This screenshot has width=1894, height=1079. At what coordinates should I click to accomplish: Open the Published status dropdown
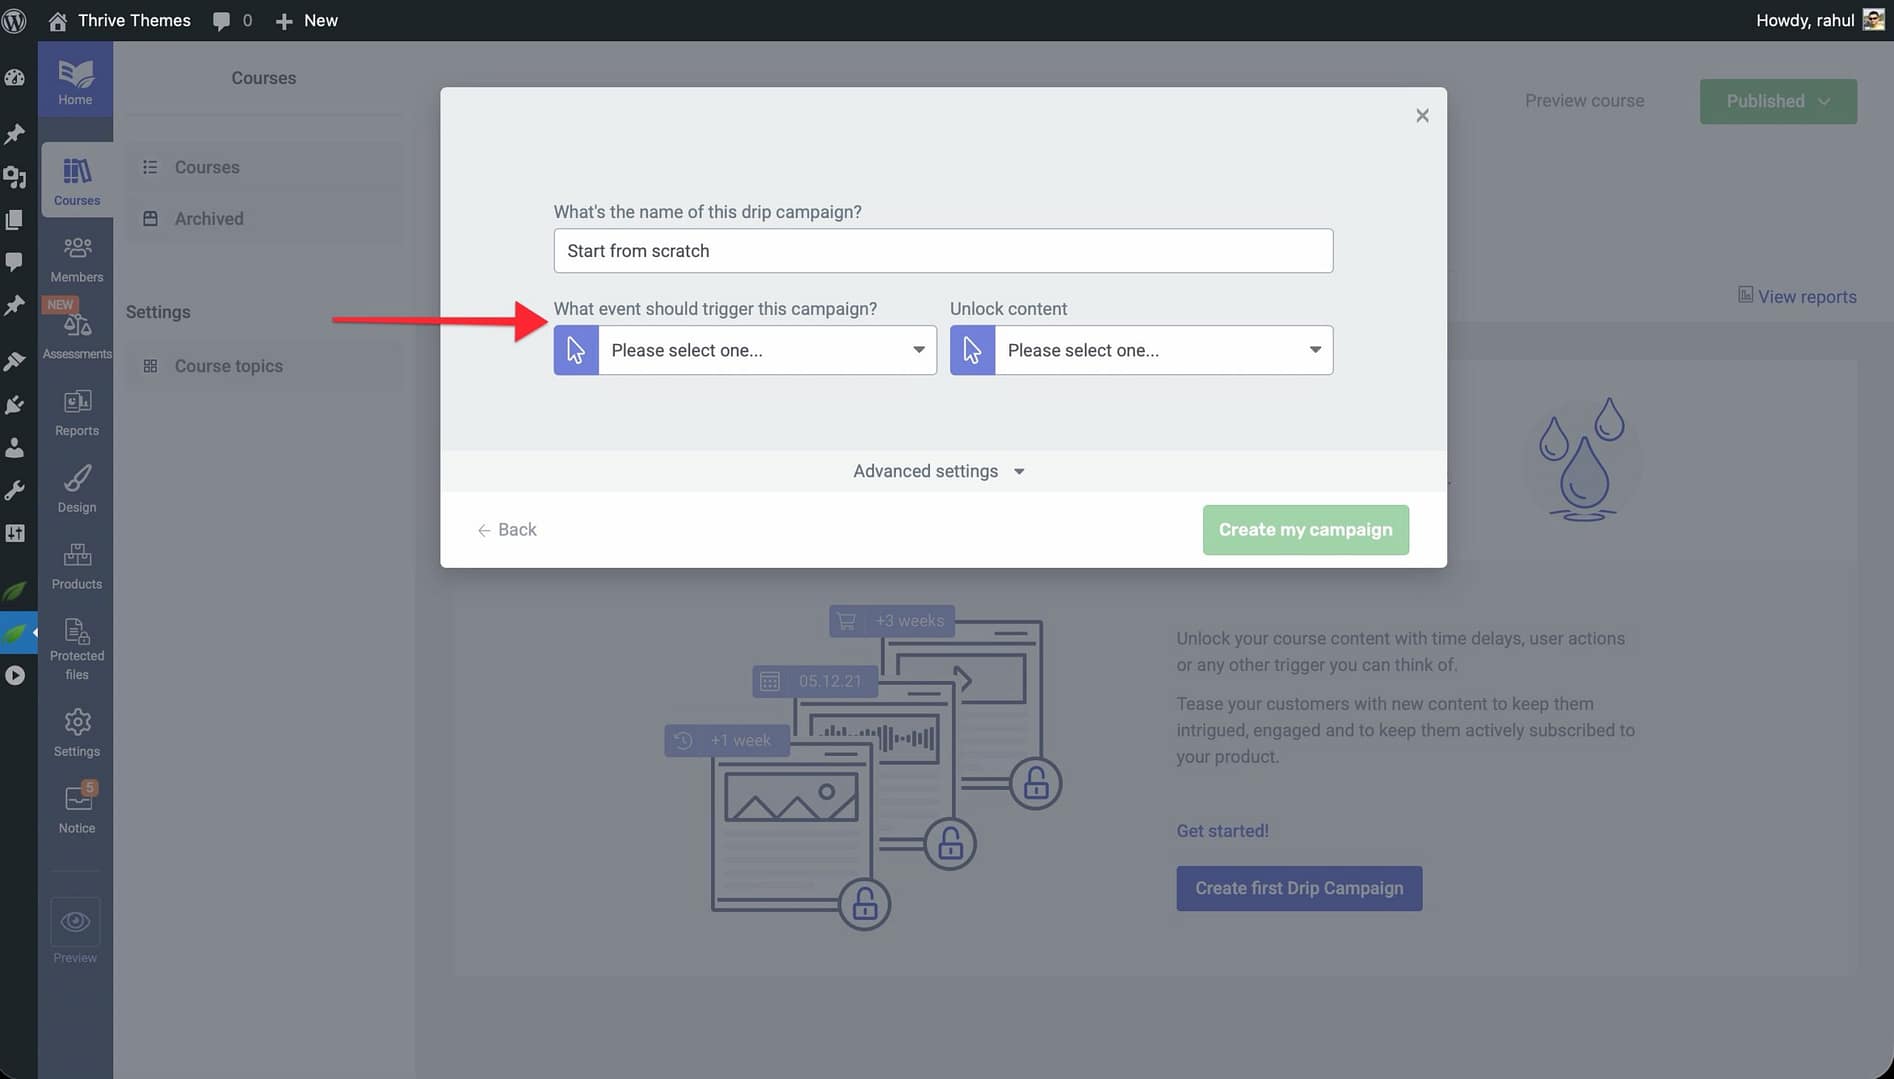(x=1777, y=101)
